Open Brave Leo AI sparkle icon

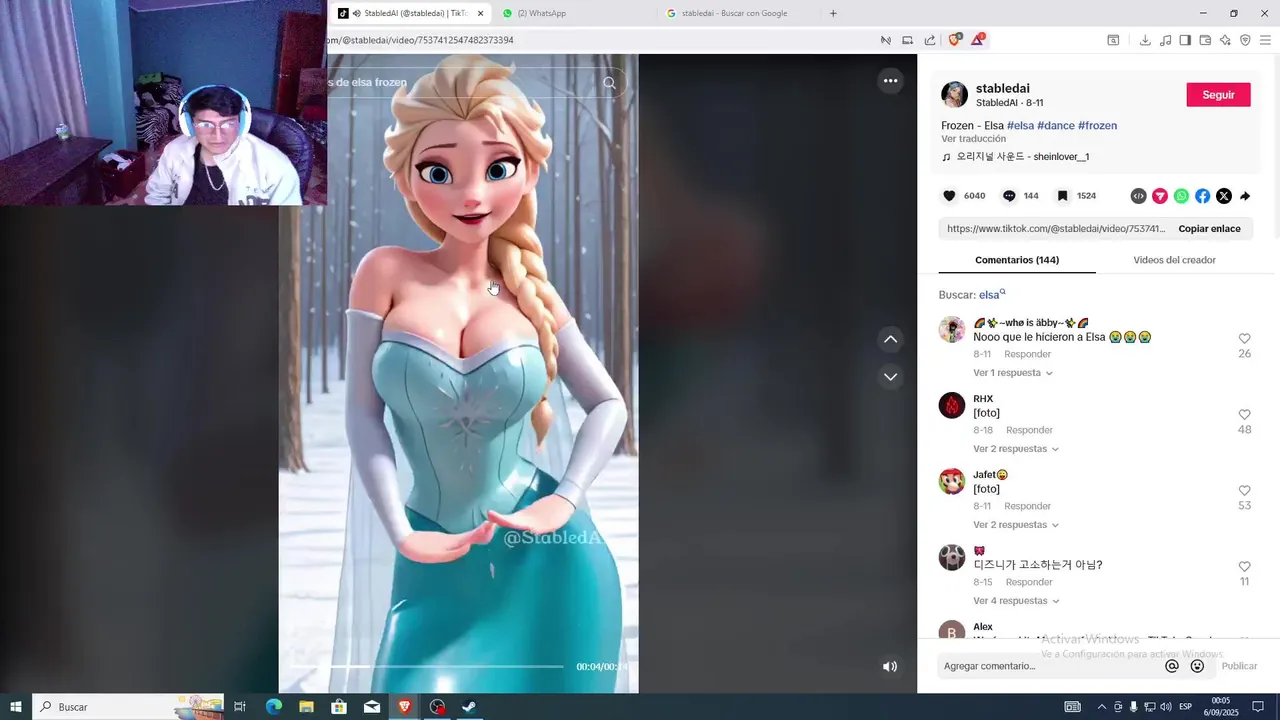(x=1225, y=40)
